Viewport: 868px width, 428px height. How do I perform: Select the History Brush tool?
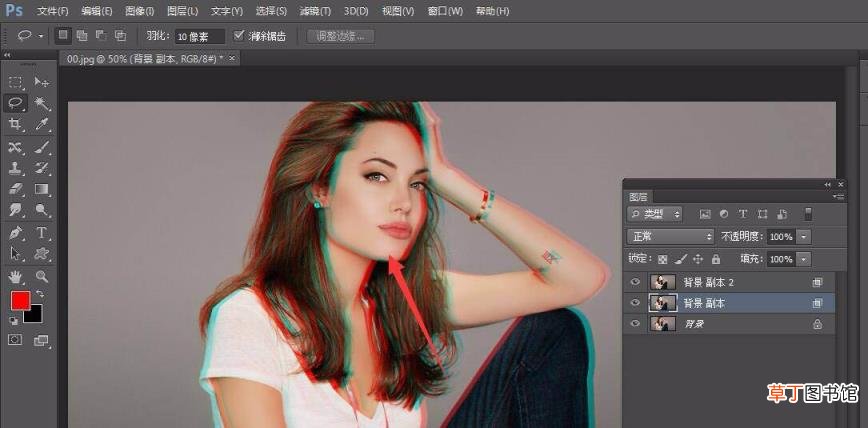42,168
